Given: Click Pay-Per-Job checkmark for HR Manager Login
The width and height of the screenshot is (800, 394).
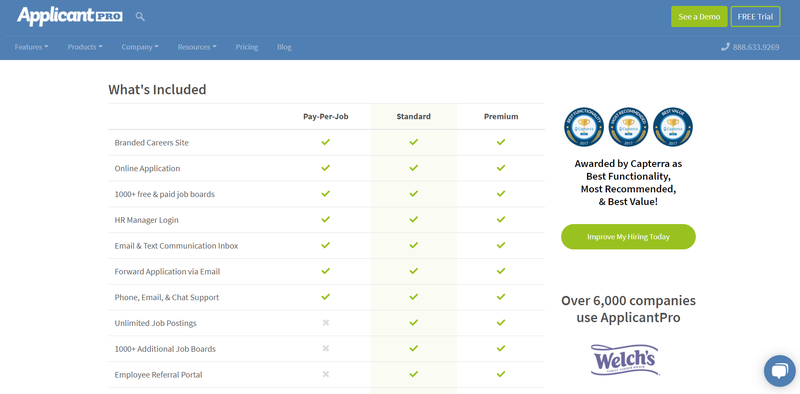Looking at the screenshot, I should 326,219.
